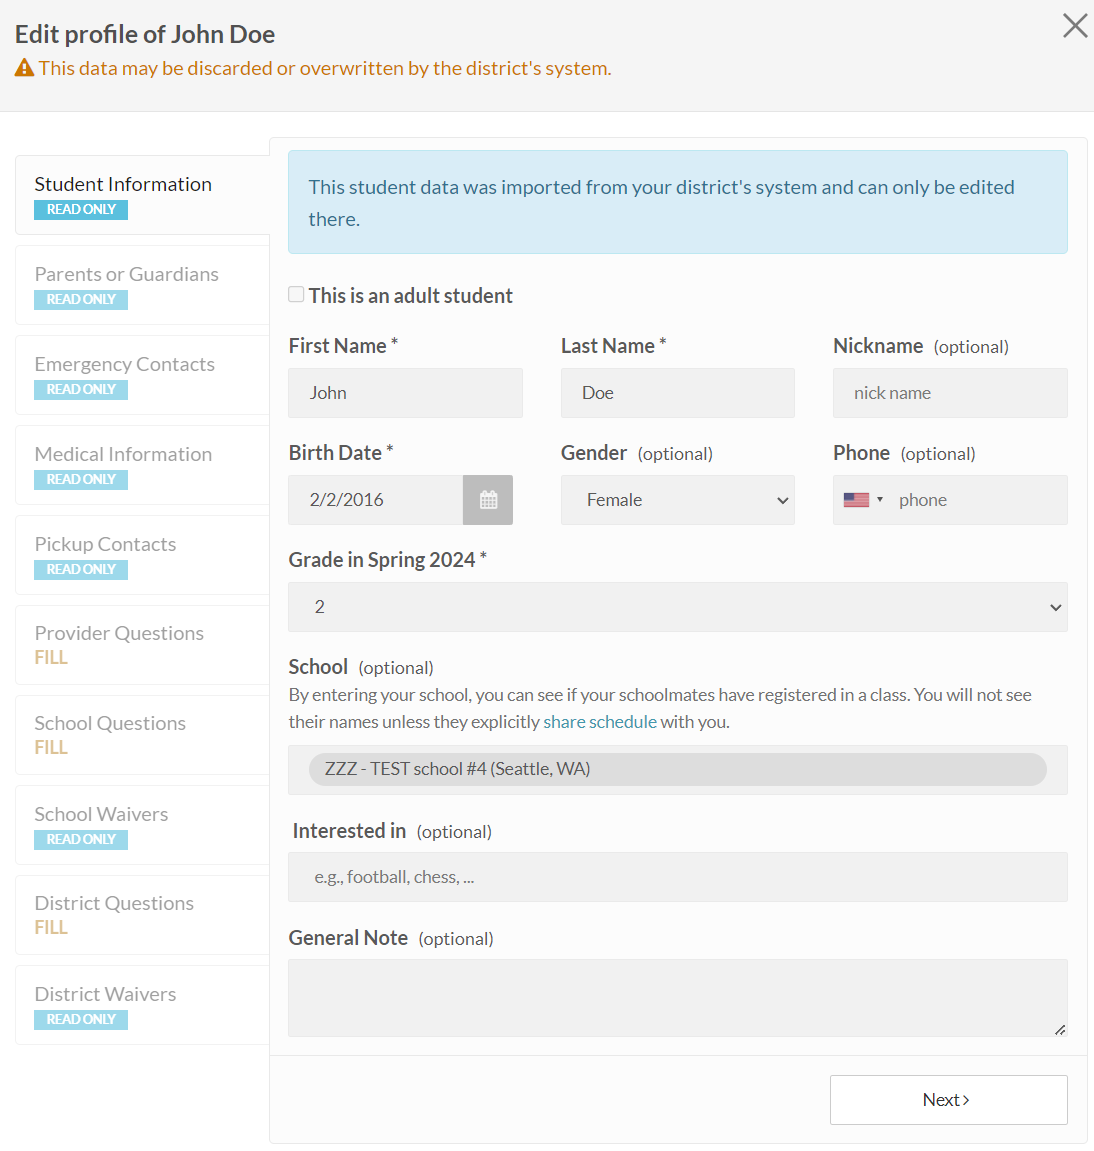Expand the Grade in Spring 2024 dropdown
The height and width of the screenshot is (1151, 1094).
pos(678,607)
